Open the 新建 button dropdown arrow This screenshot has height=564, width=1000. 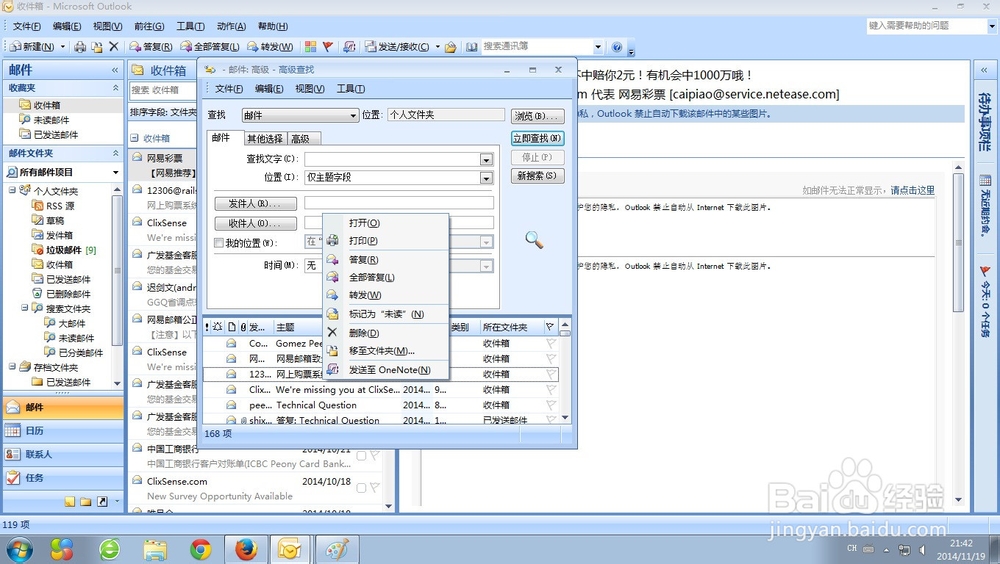[x=62, y=47]
